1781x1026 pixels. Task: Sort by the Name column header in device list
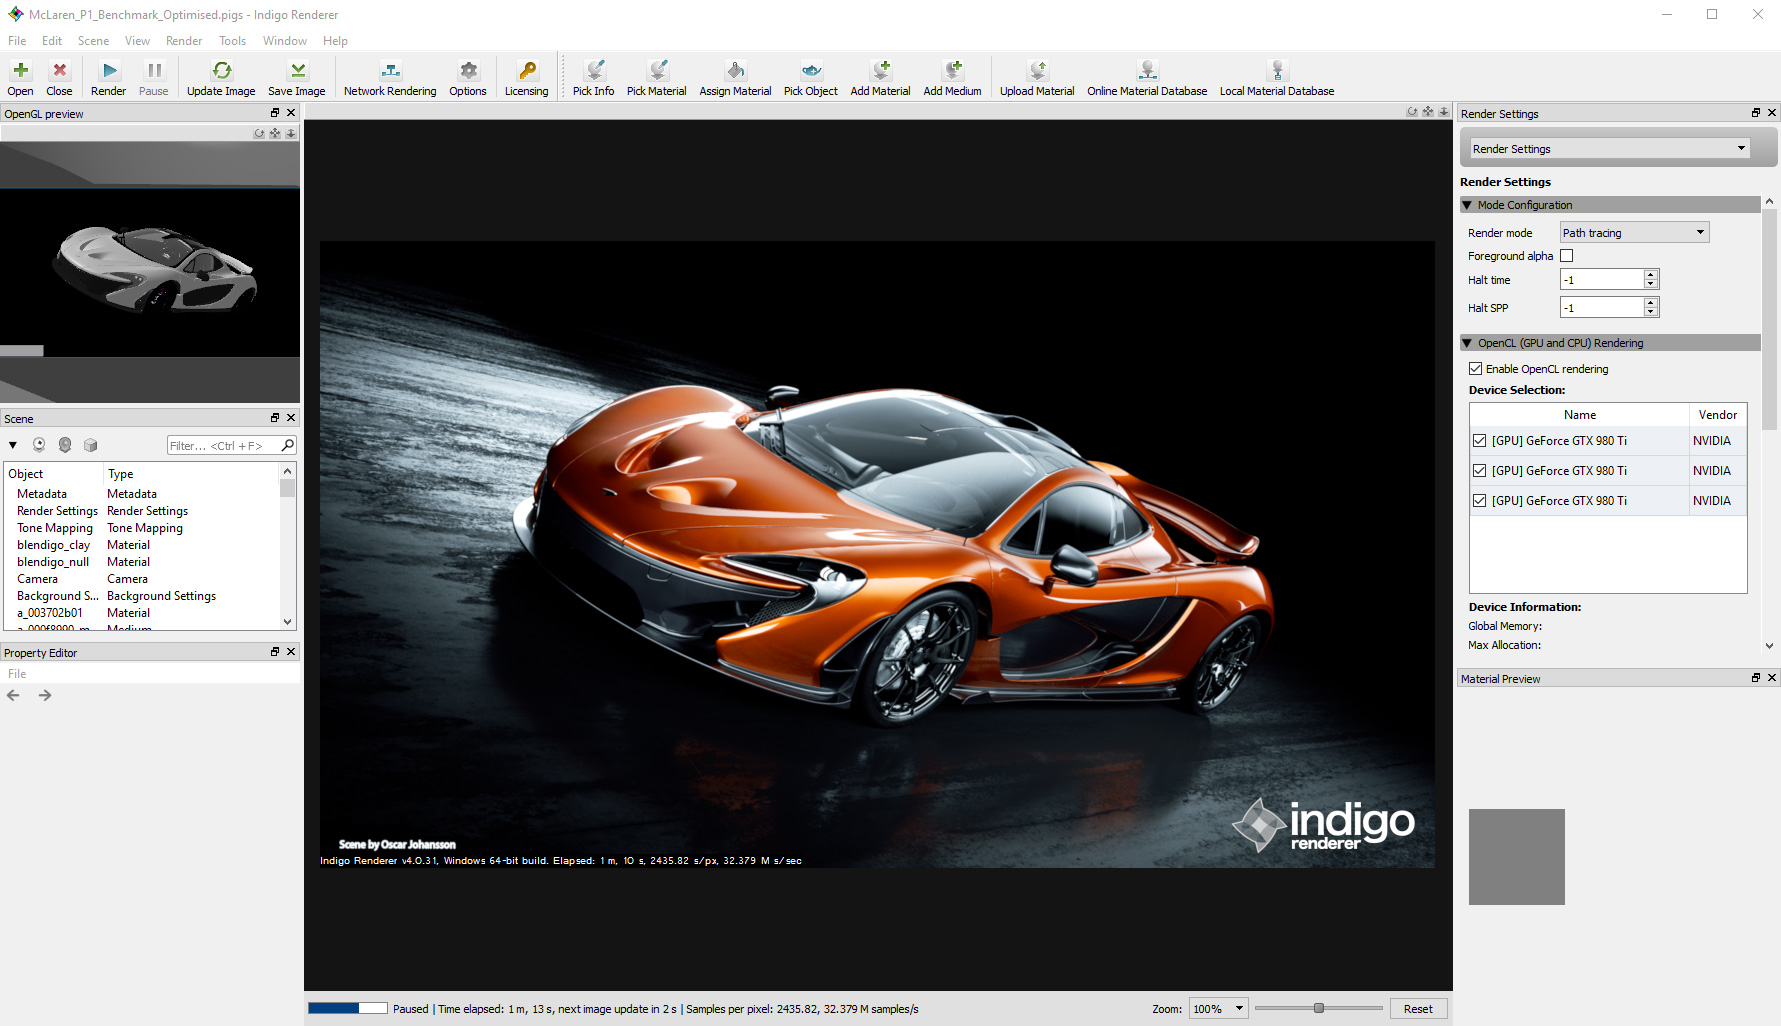click(1580, 415)
